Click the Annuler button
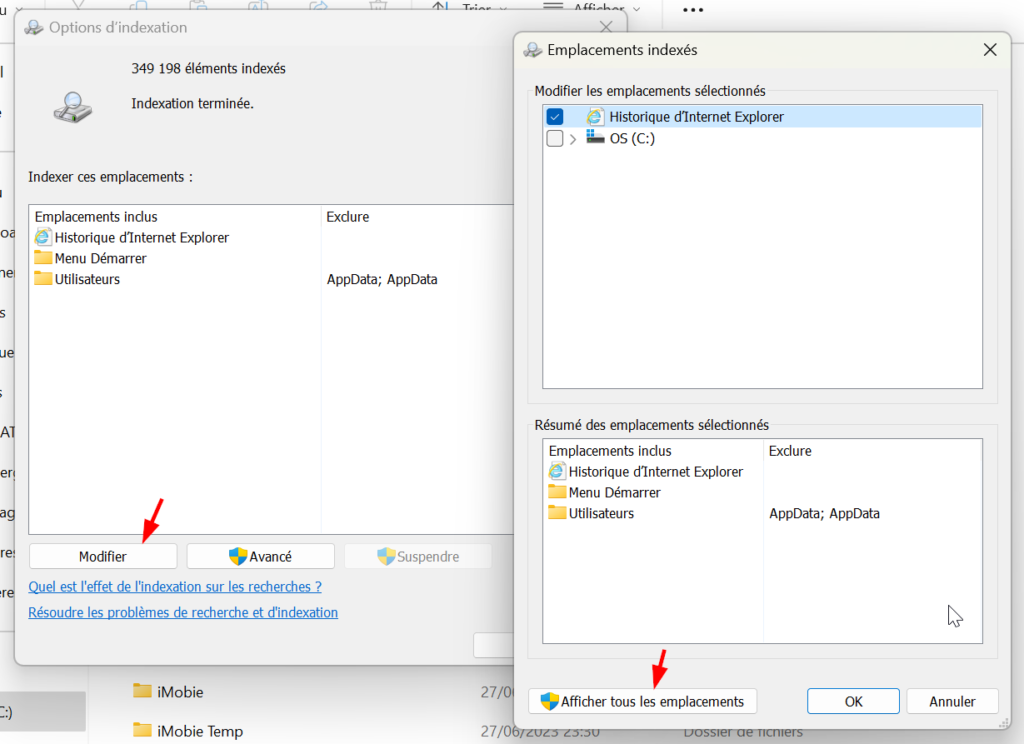The height and width of the screenshot is (744, 1024). 952,702
